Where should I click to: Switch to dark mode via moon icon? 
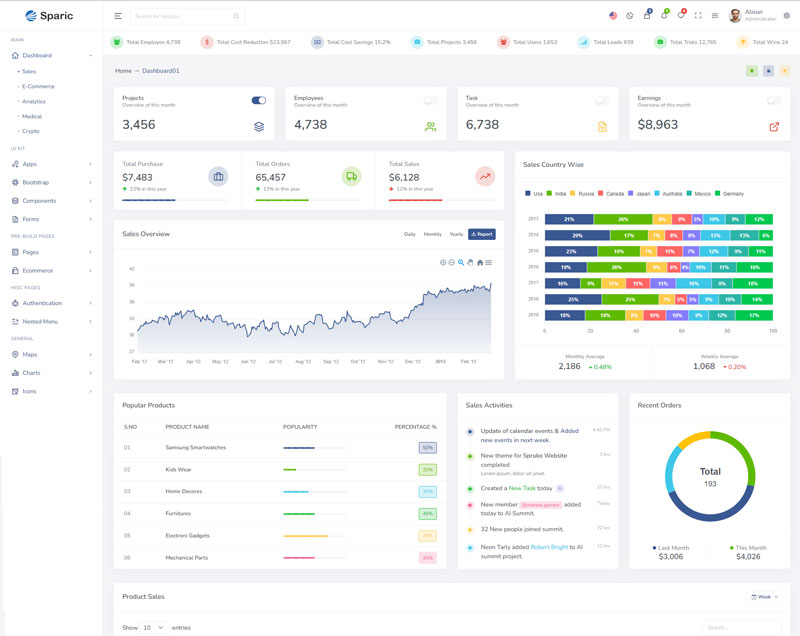point(629,16)
